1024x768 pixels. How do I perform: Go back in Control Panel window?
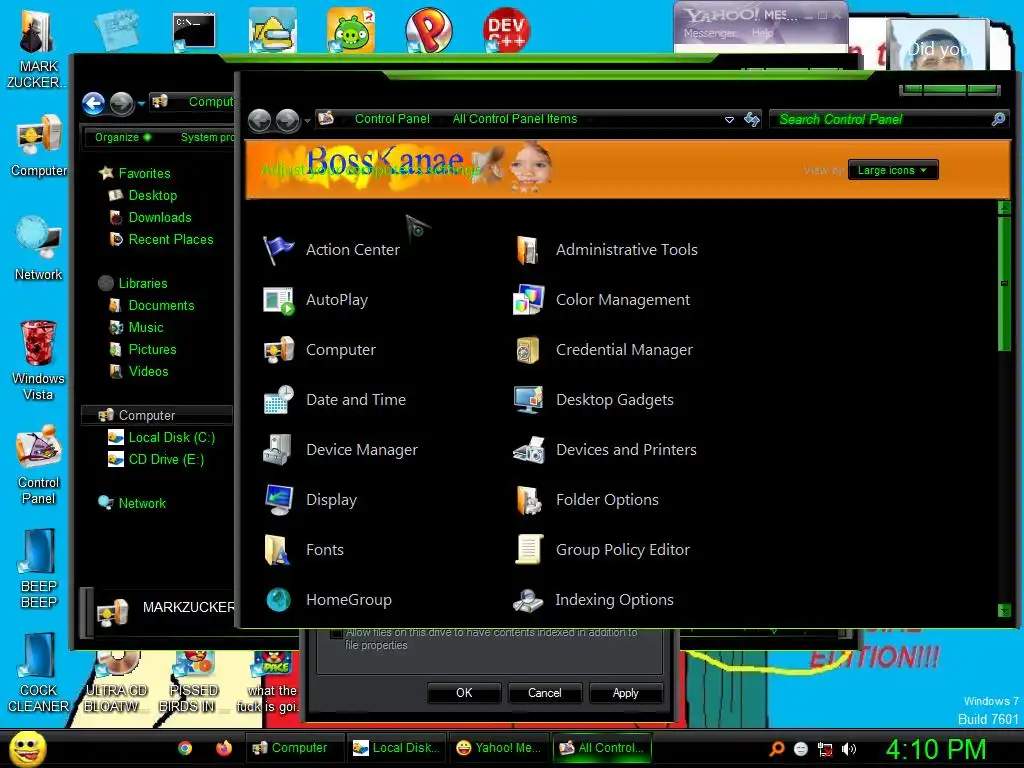[260, 121]
